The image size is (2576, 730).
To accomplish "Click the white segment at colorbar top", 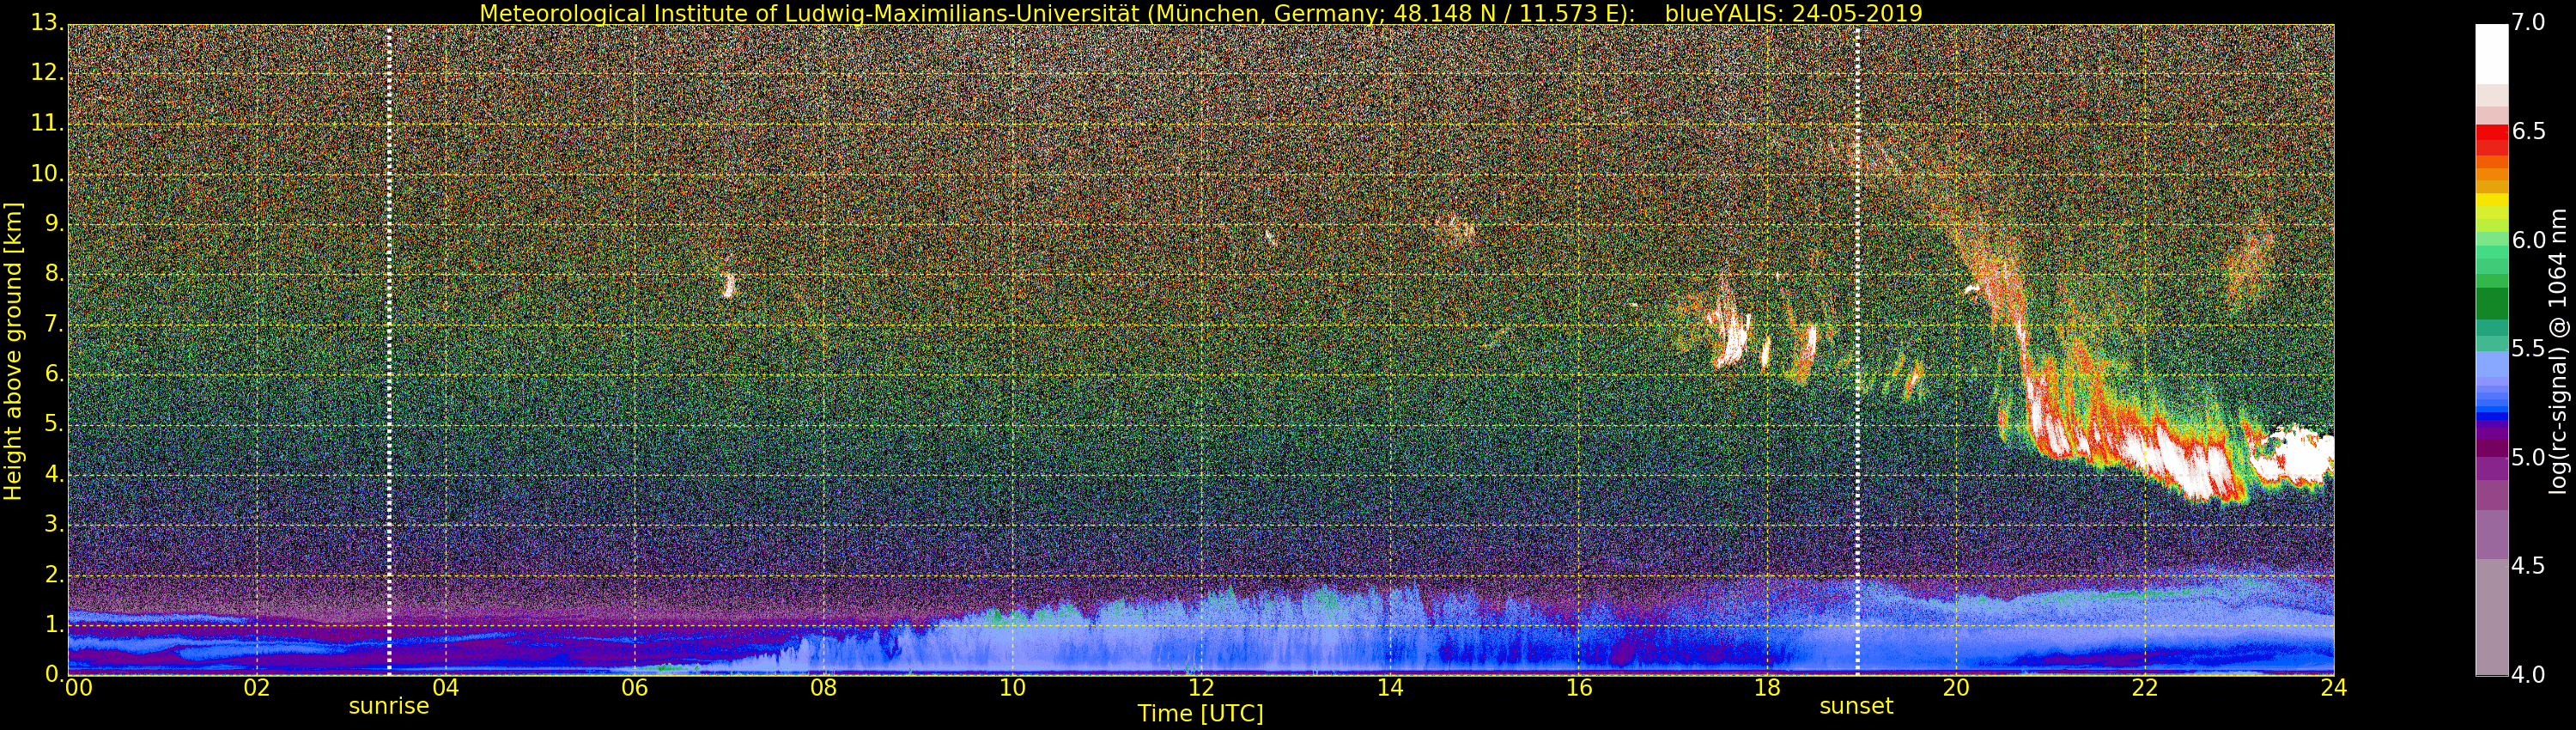I will tap(2492, 54).
